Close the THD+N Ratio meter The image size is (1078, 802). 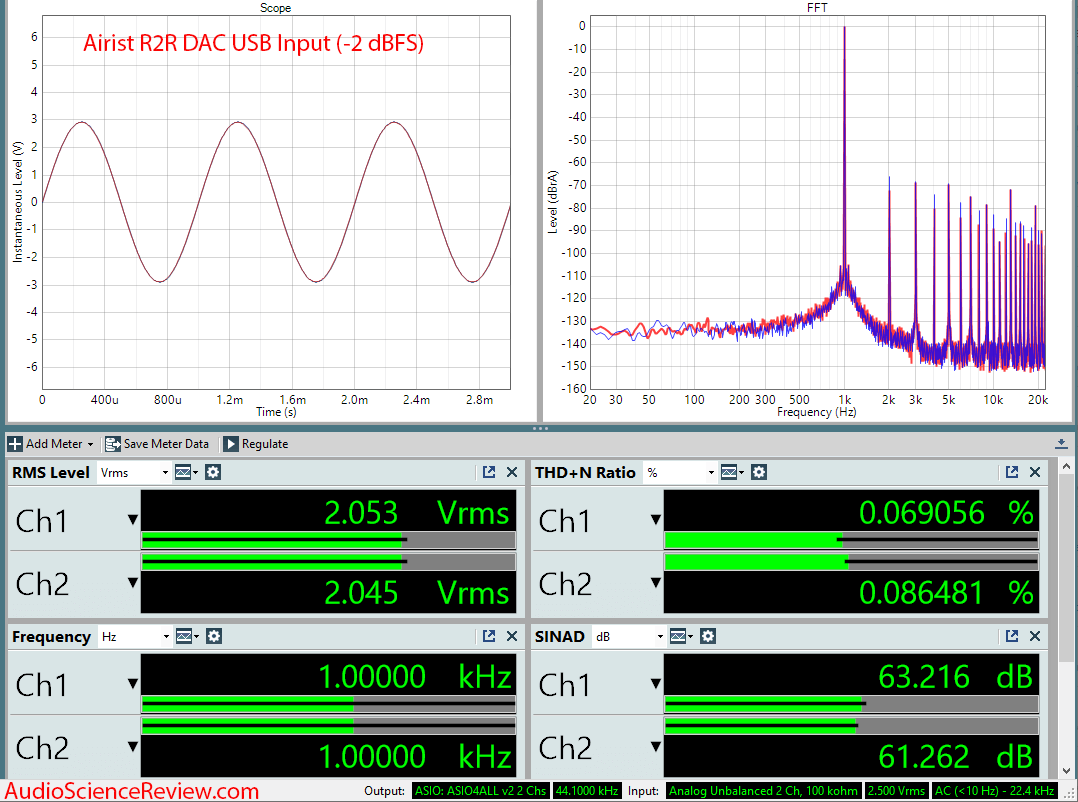[x=1035, y=472]
